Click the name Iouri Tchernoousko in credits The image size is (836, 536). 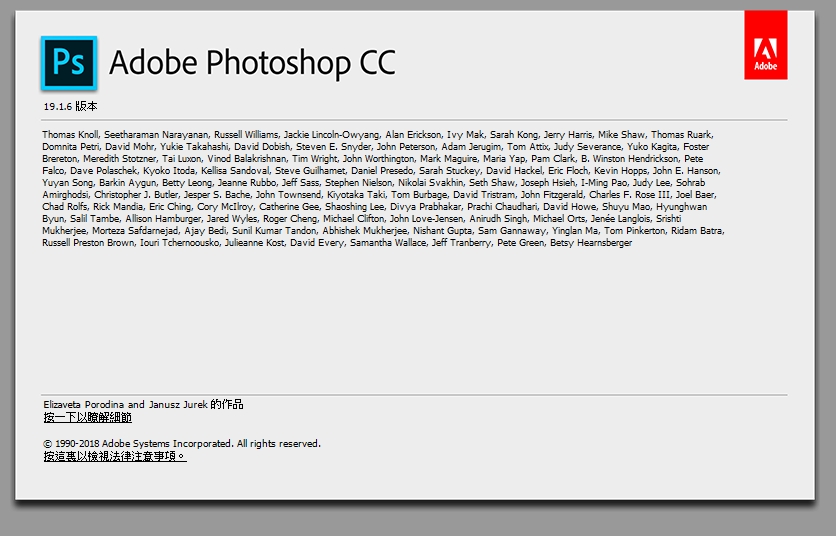[179, 243]
